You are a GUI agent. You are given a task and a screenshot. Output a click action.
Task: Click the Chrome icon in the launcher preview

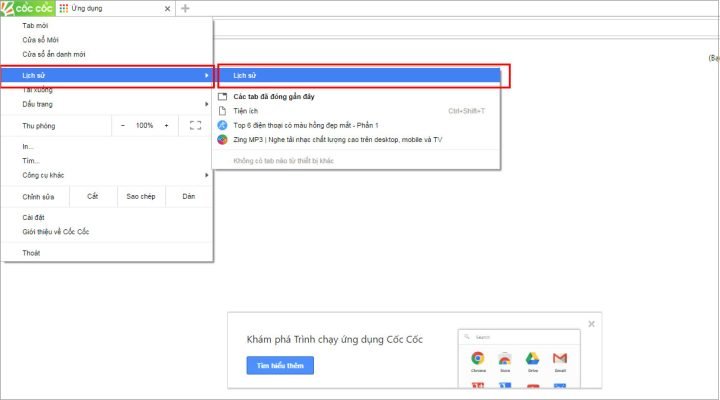click(x=478, y=358)
